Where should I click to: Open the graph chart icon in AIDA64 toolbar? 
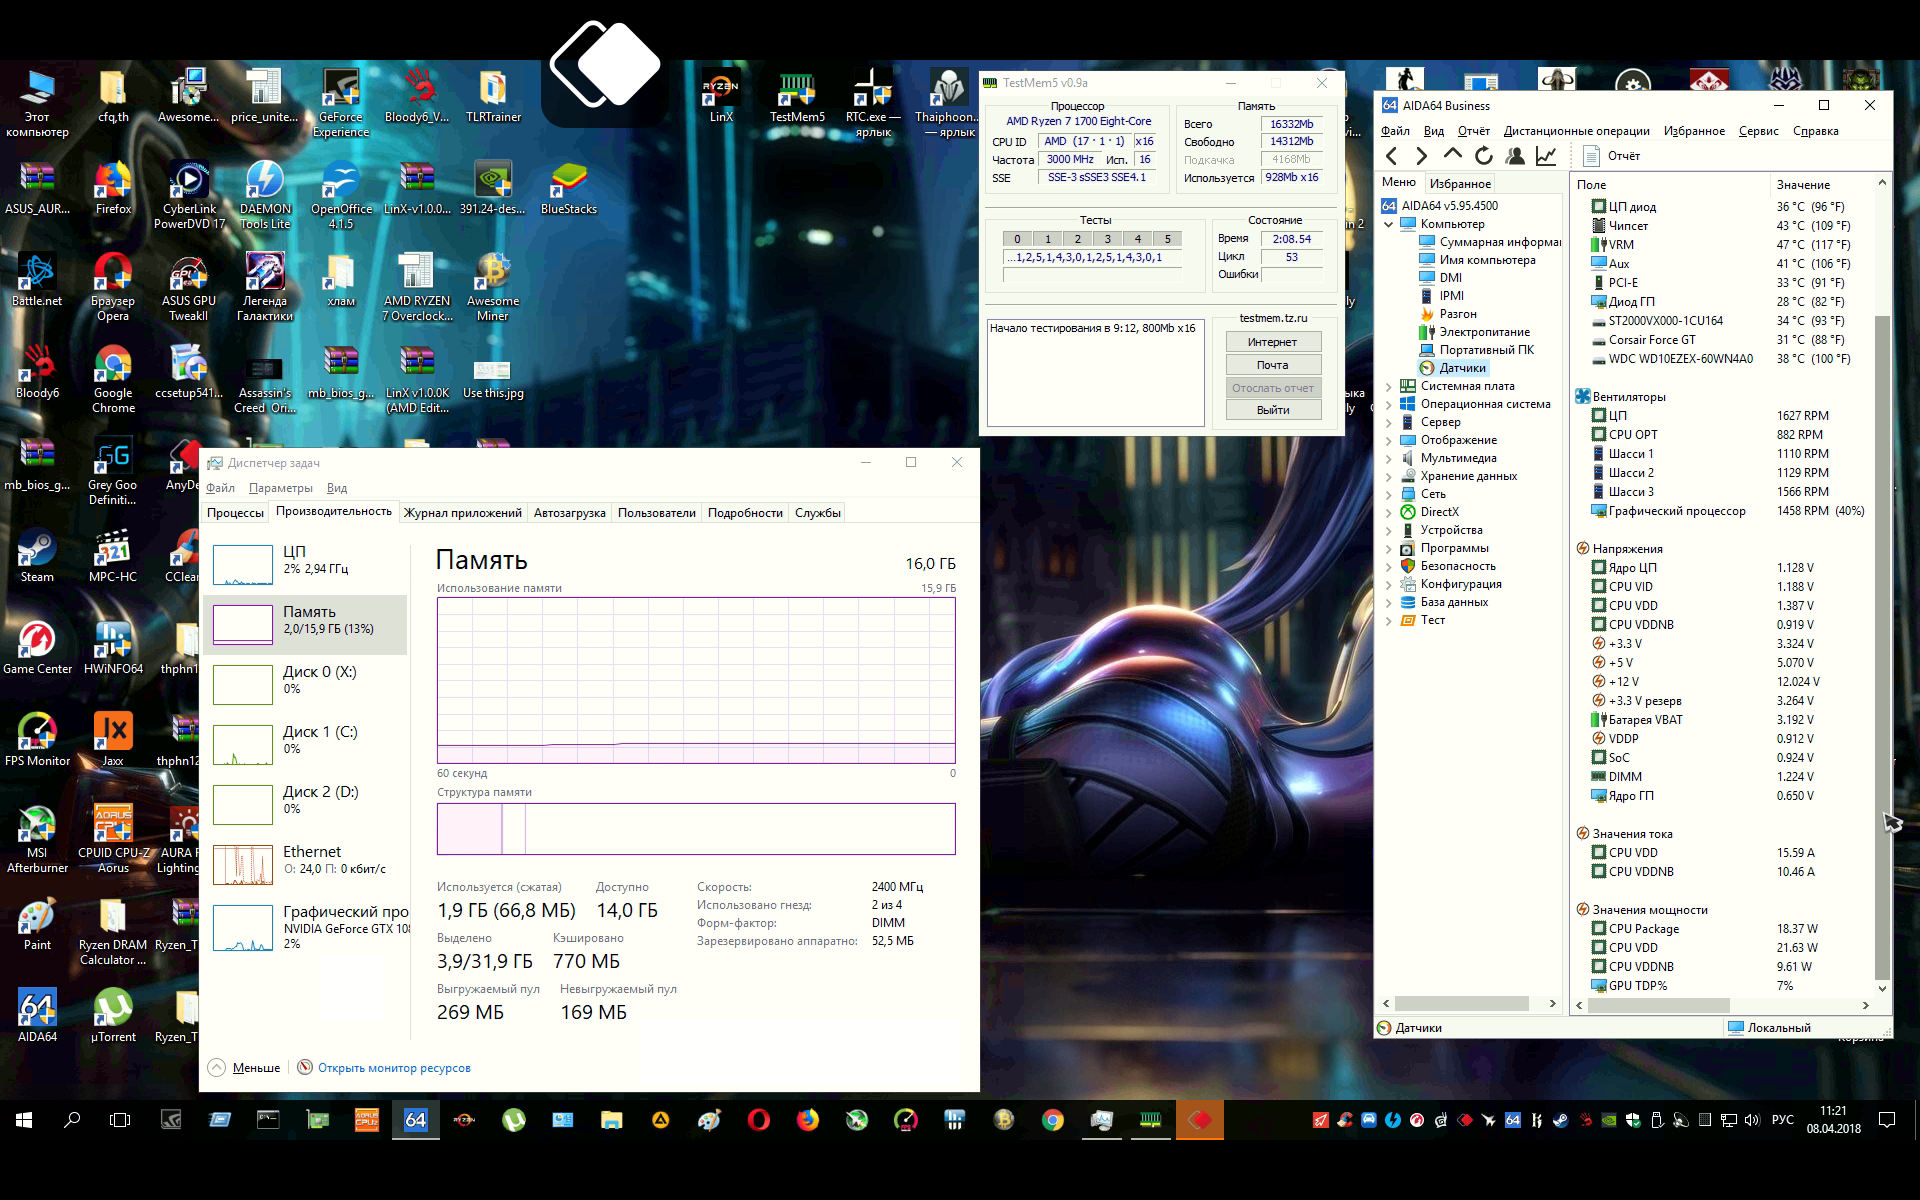(1546, 156)
